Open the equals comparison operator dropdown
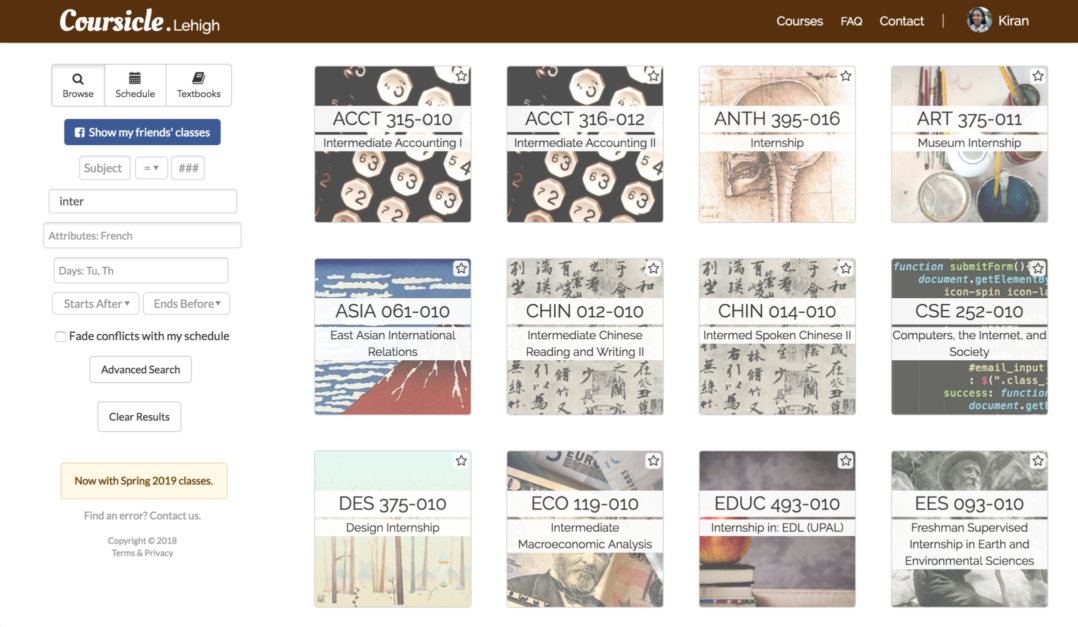This screenshot has width=1078, height=627. click(151, 168)
